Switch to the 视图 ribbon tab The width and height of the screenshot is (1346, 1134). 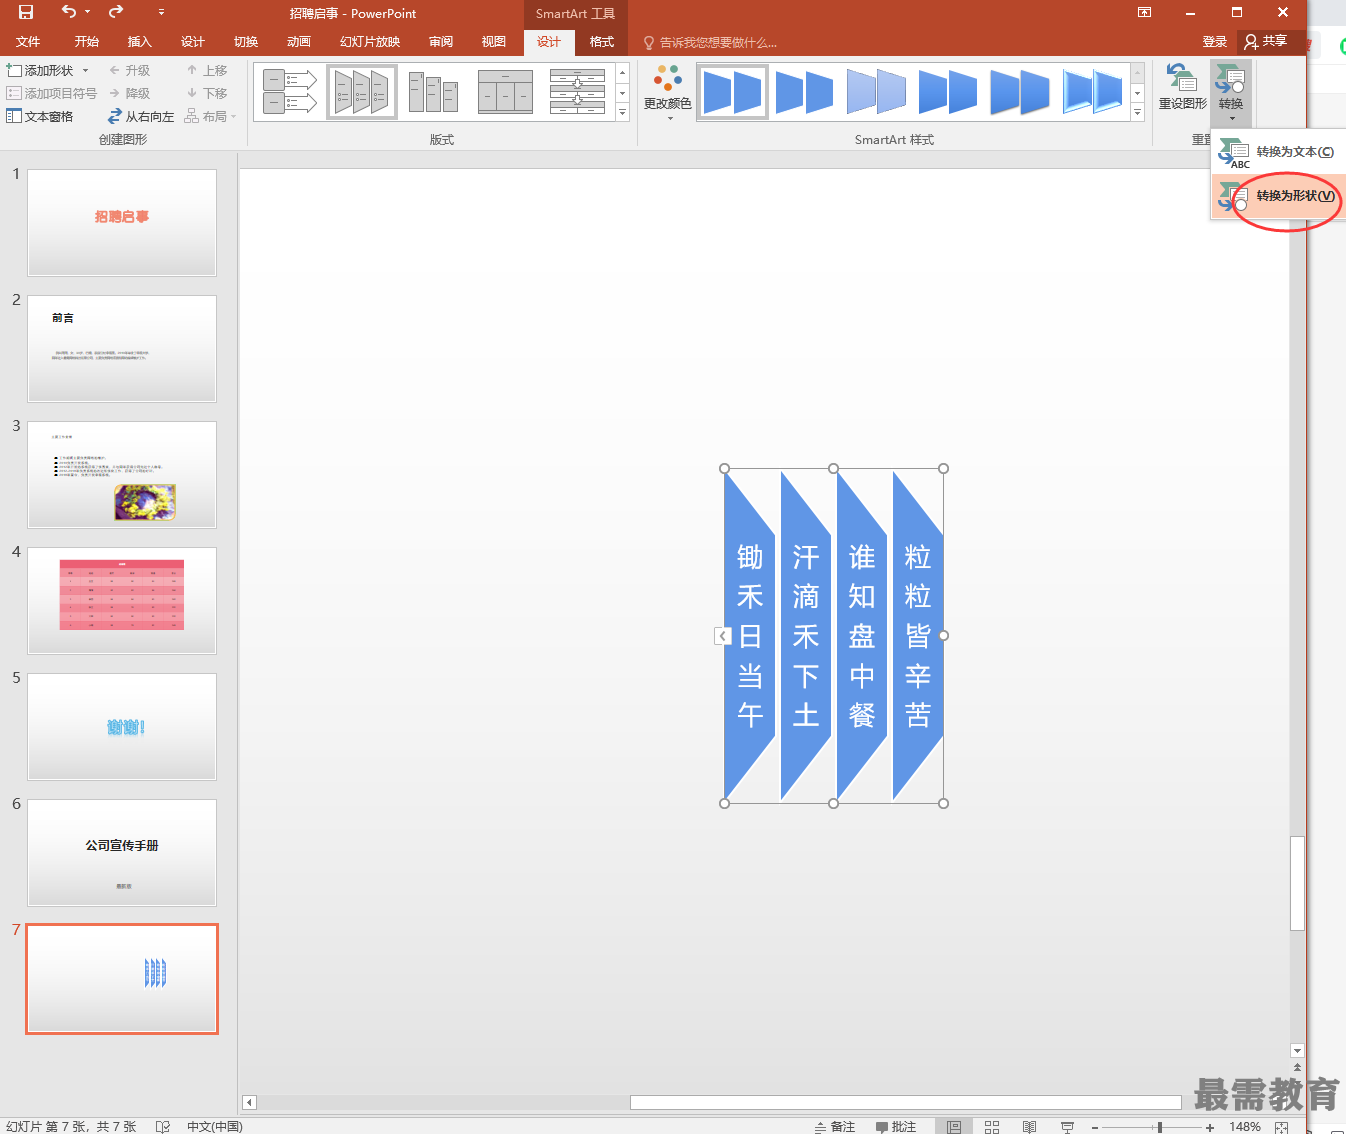(494, 42)
